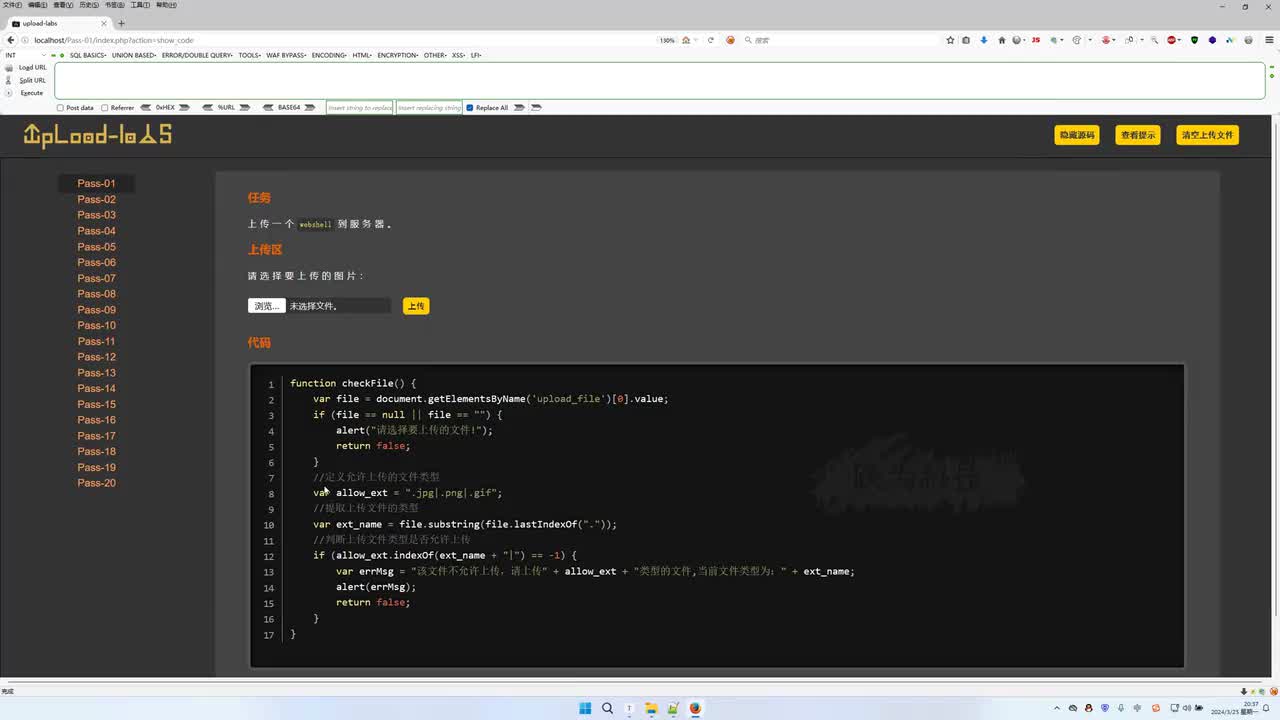Click the arrow right of 0xHEX
The image size is (1280, 720).
point(185,107)
